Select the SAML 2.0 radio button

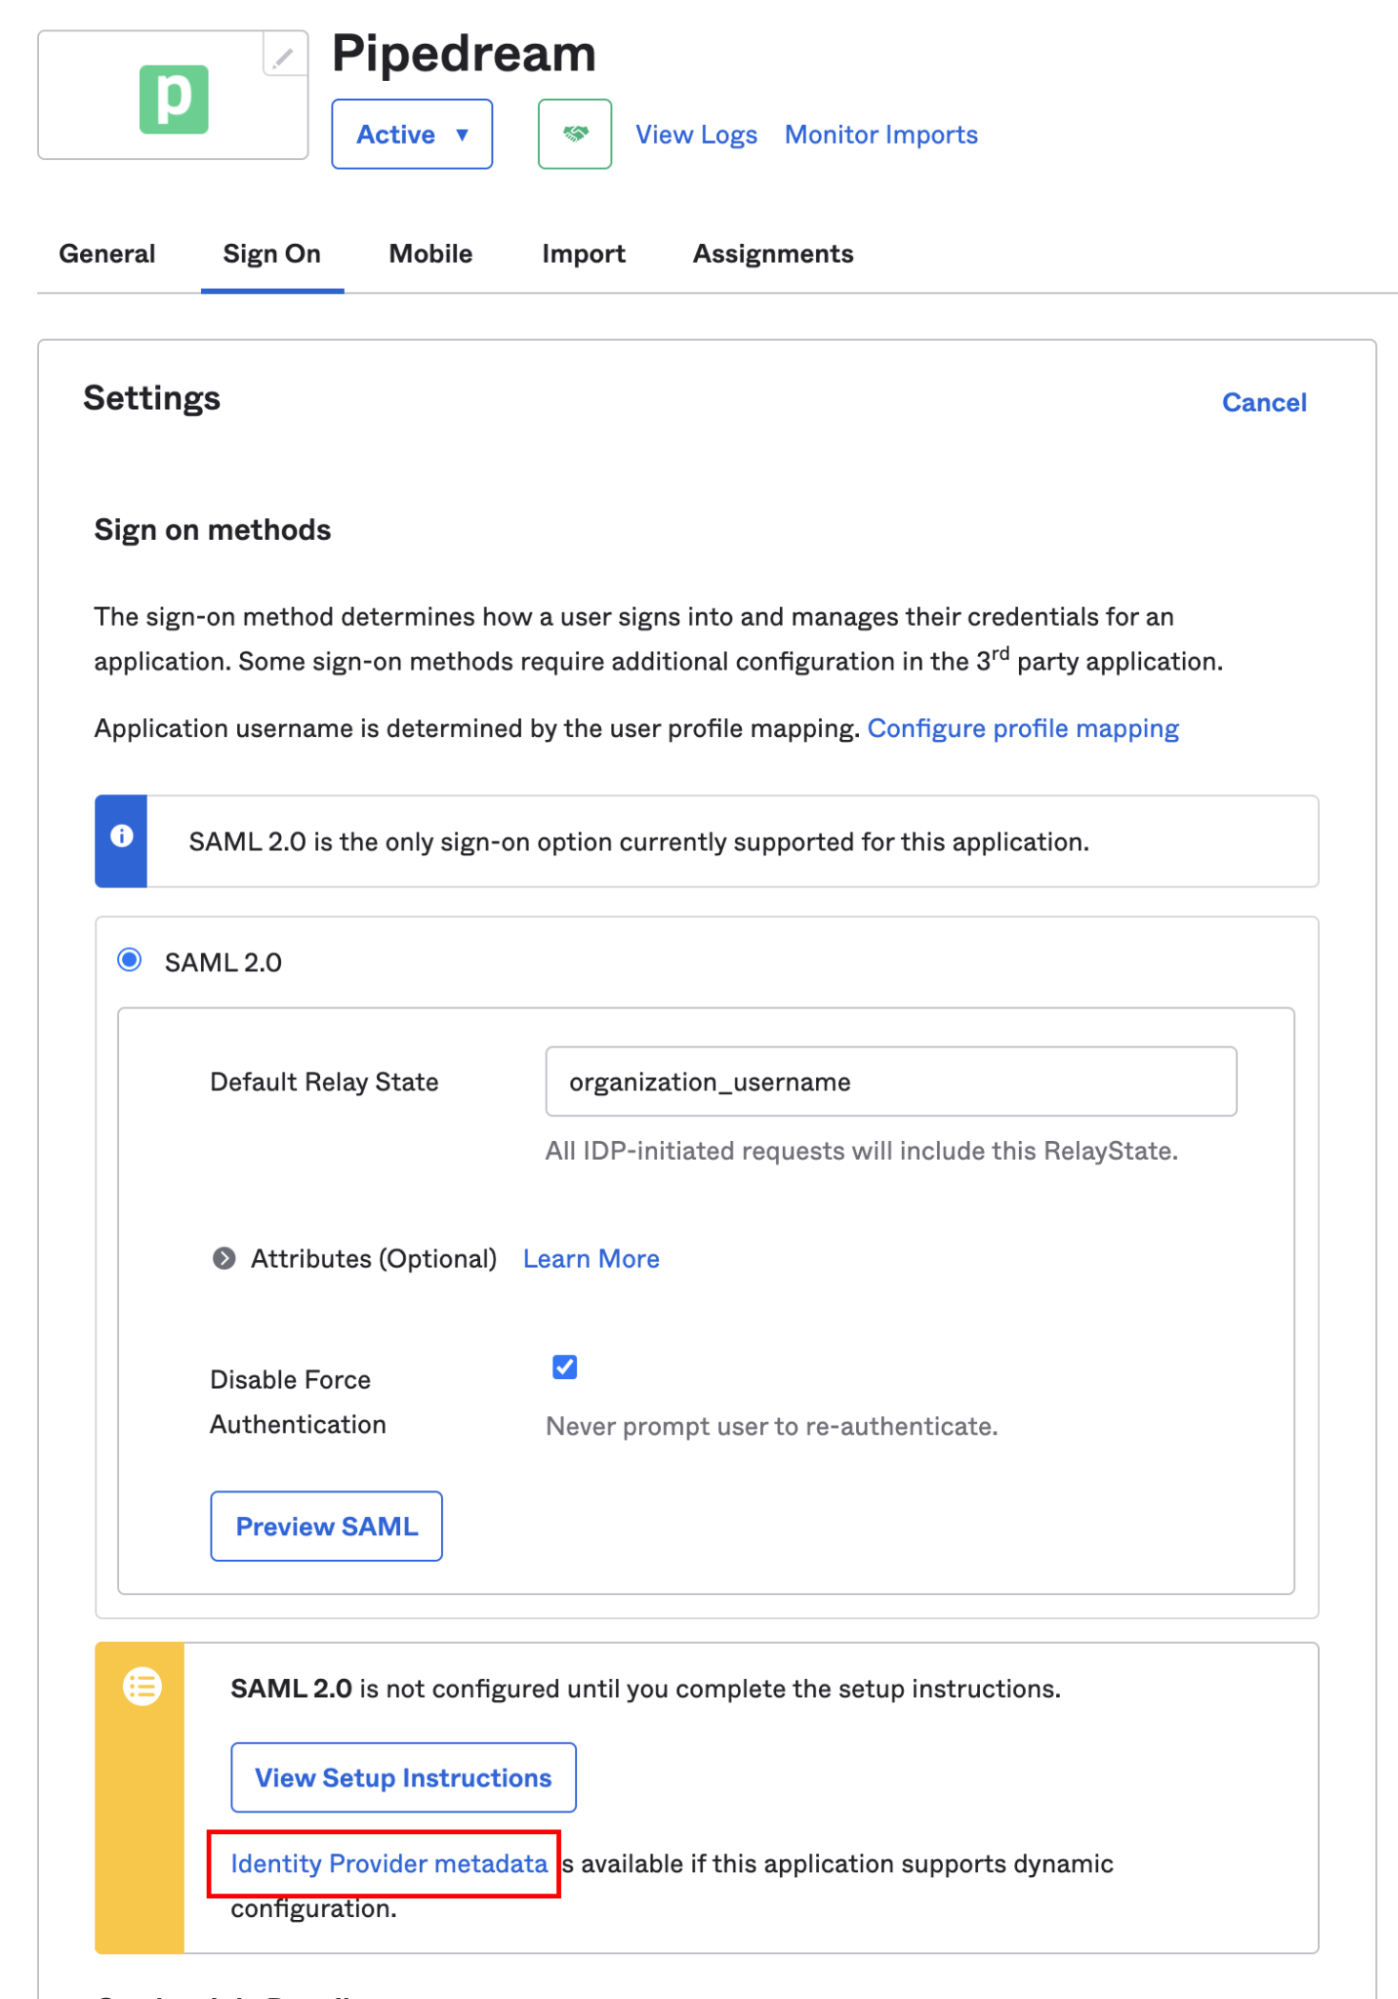[130, 960]
